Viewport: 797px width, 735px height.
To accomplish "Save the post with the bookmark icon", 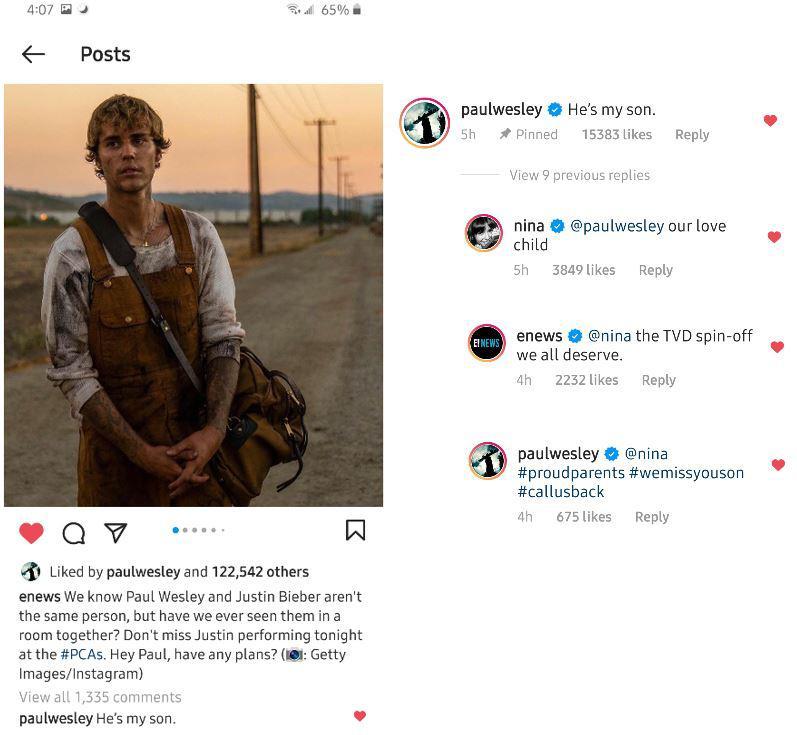I will pos(355,530).
